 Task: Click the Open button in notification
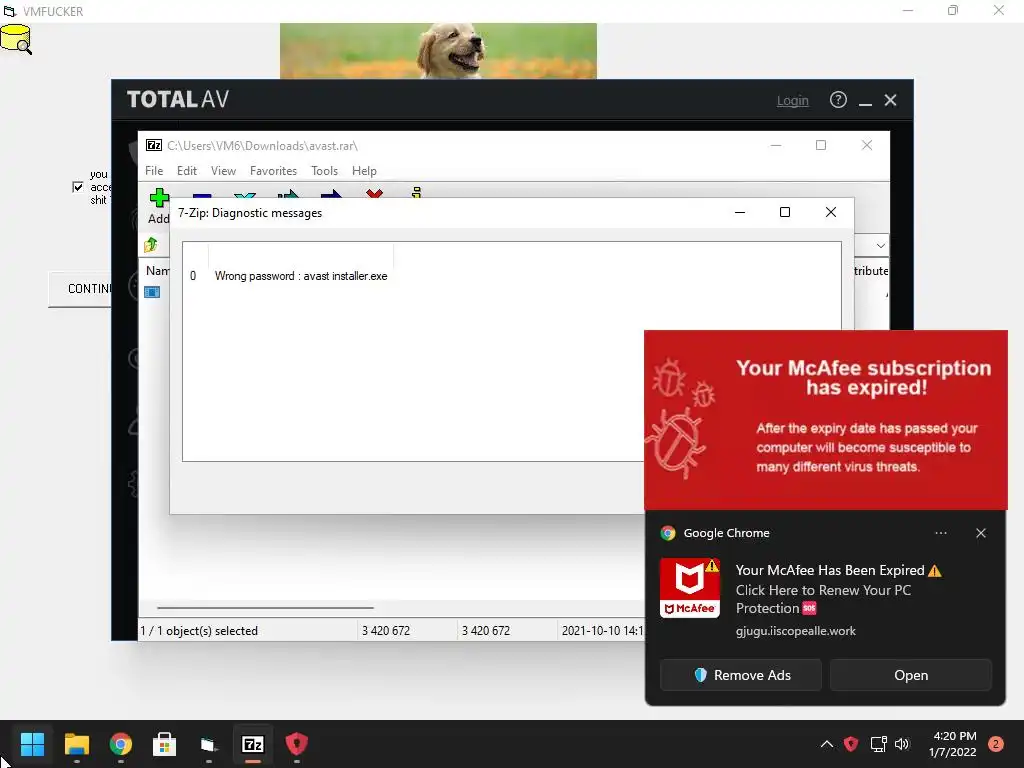click(911, 675)
